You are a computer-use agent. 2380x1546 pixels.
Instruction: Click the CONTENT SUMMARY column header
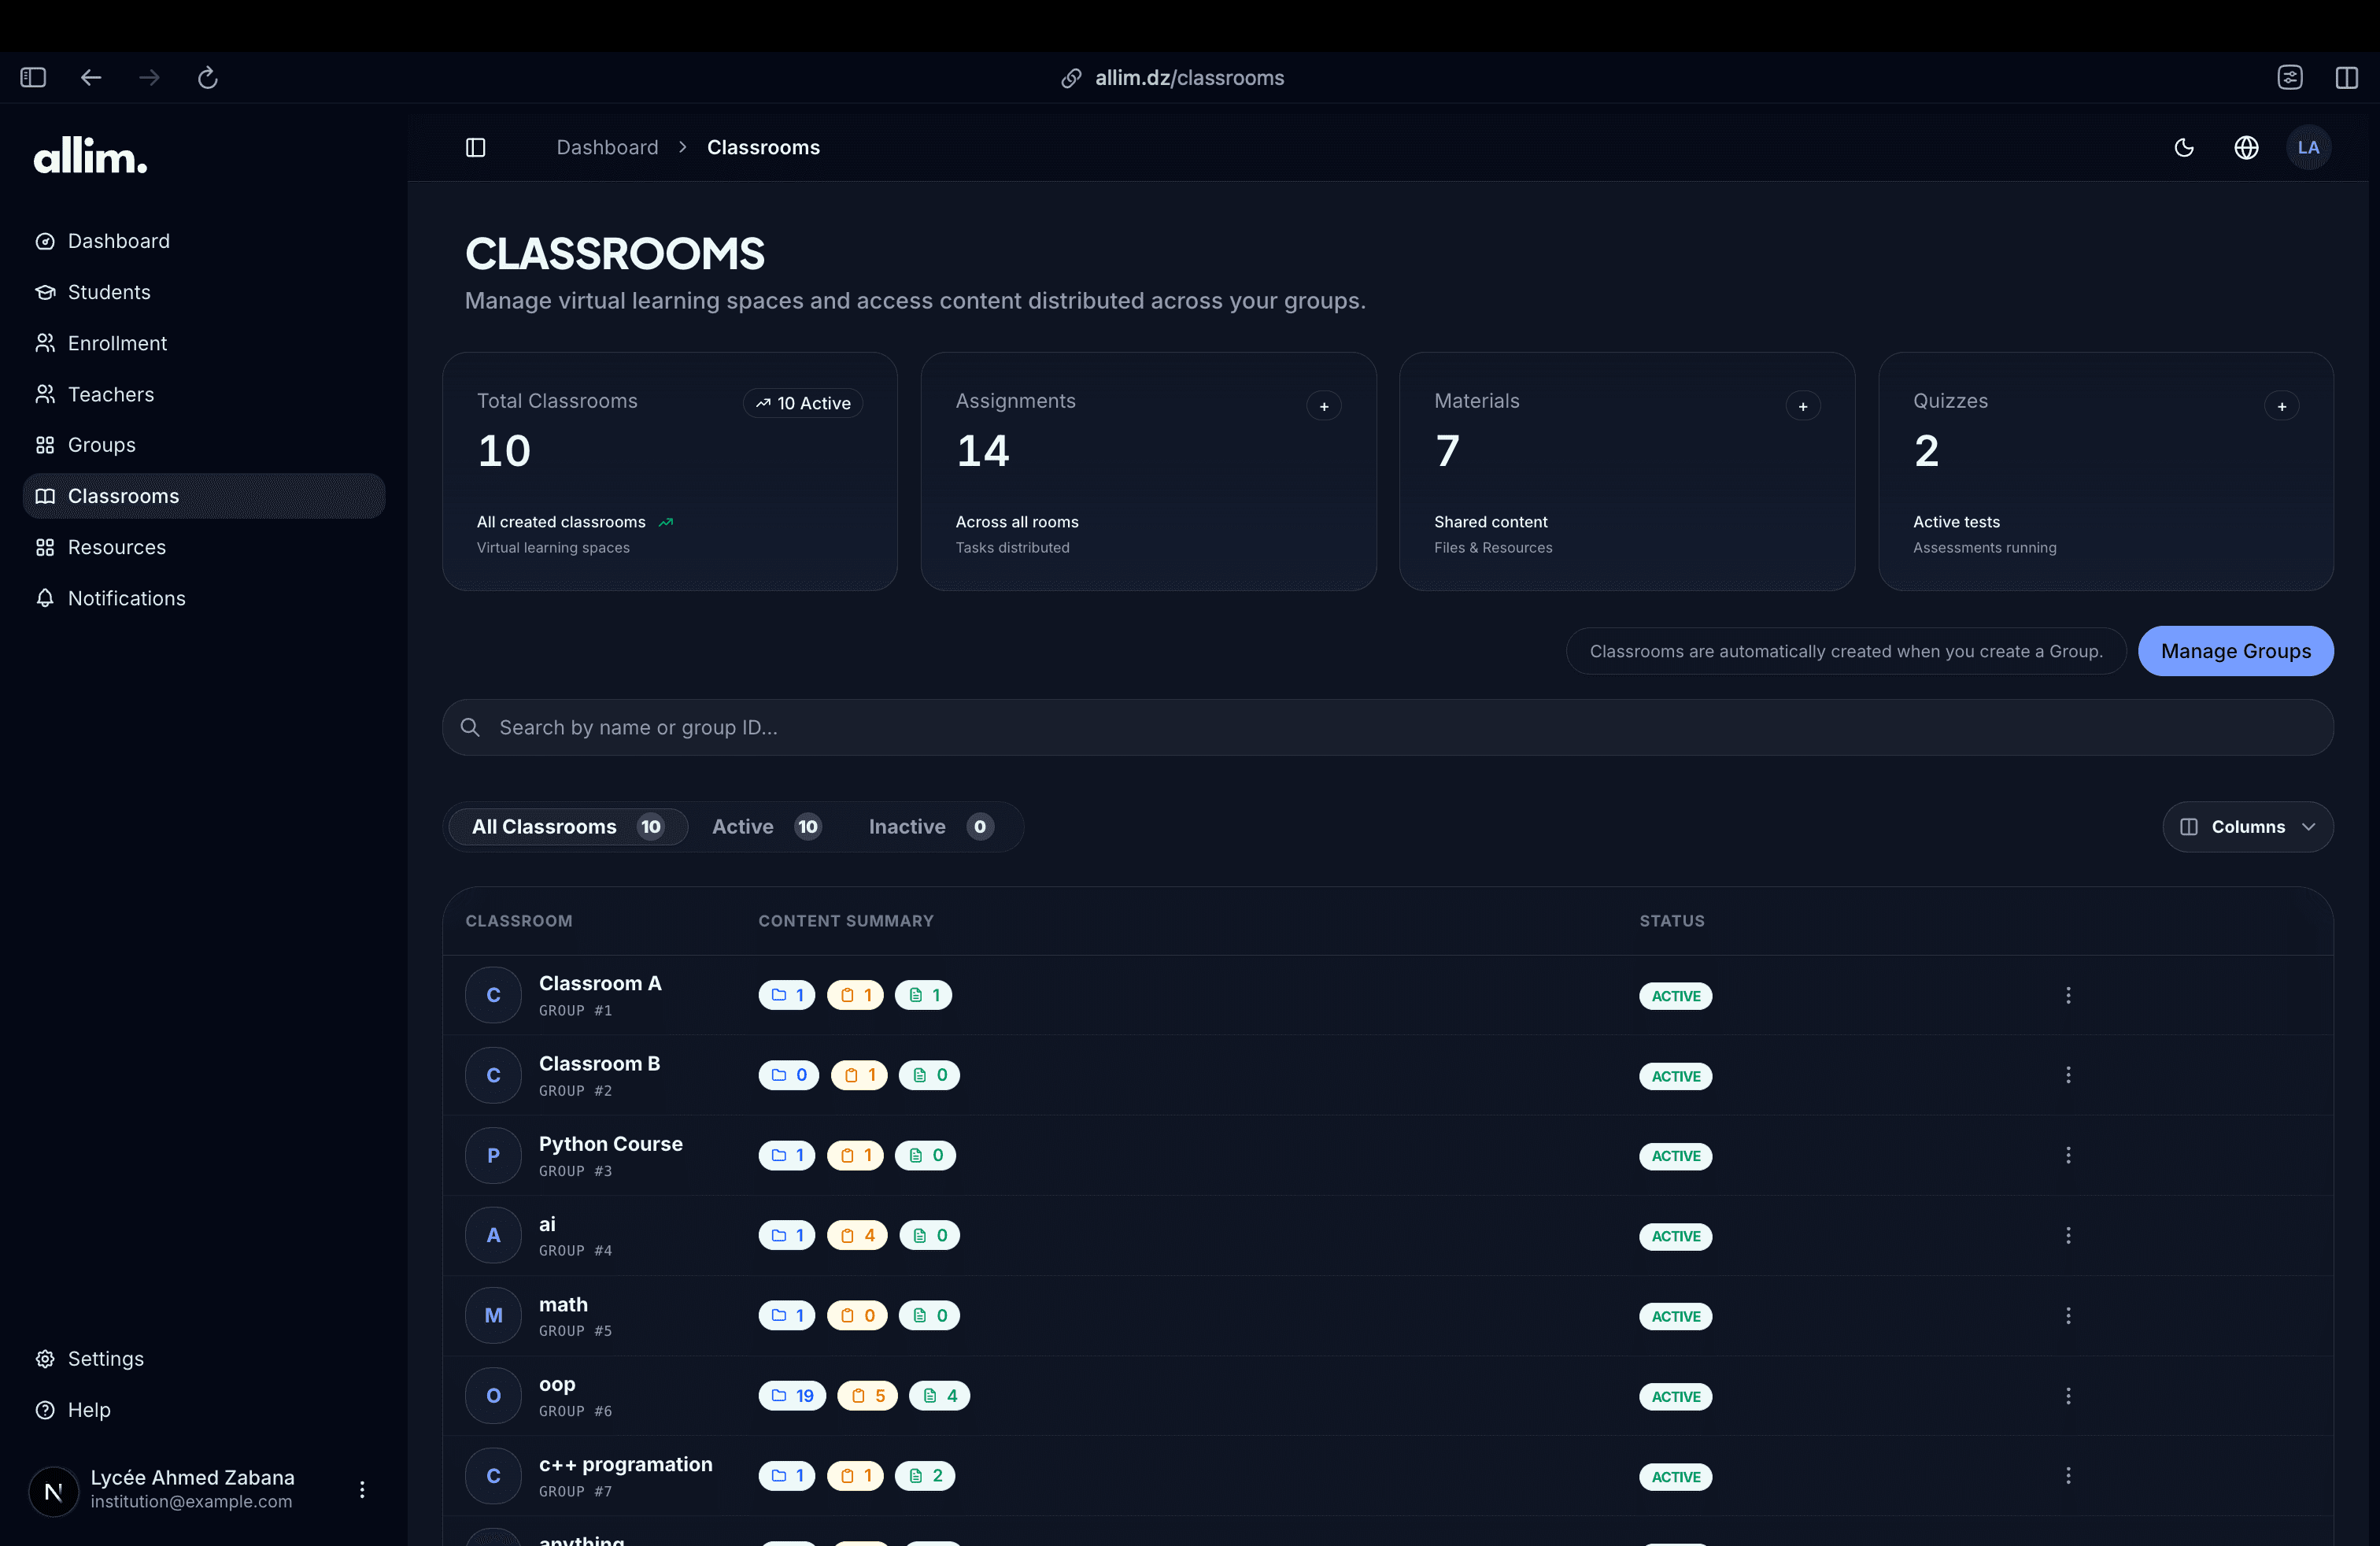coord(845,920)
